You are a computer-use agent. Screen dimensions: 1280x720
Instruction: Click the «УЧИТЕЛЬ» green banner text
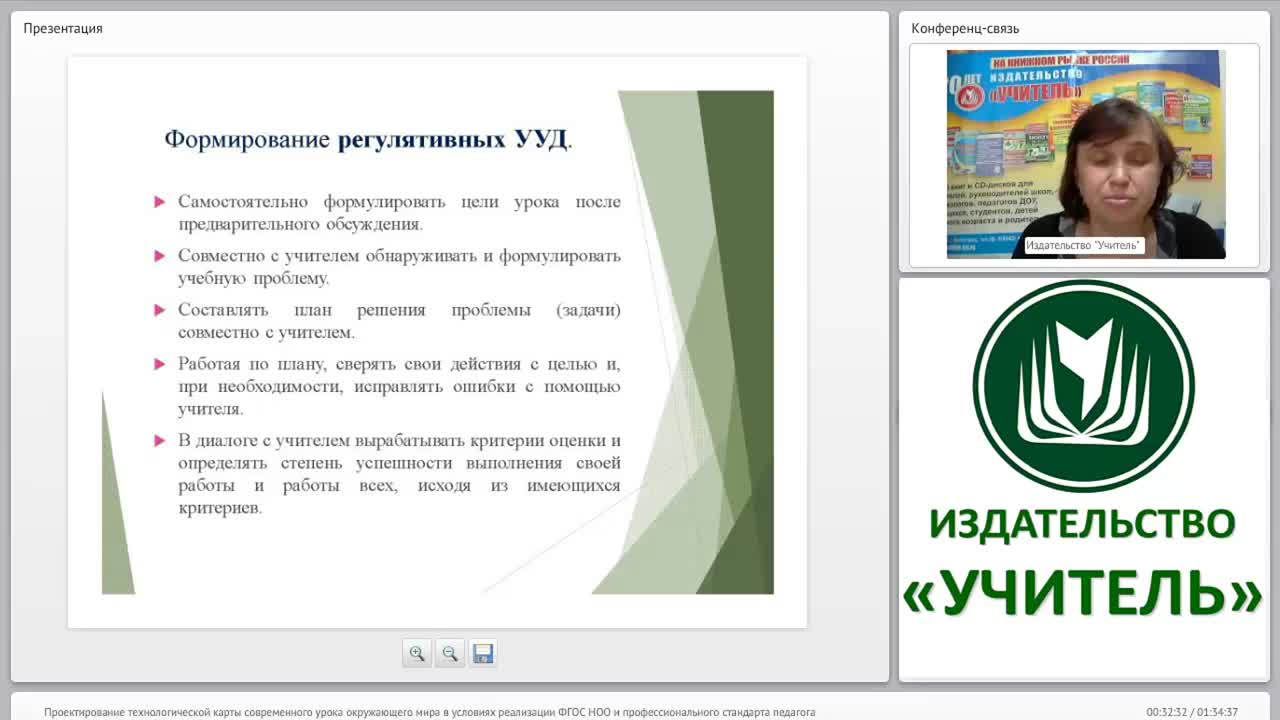pos(1083,593)
